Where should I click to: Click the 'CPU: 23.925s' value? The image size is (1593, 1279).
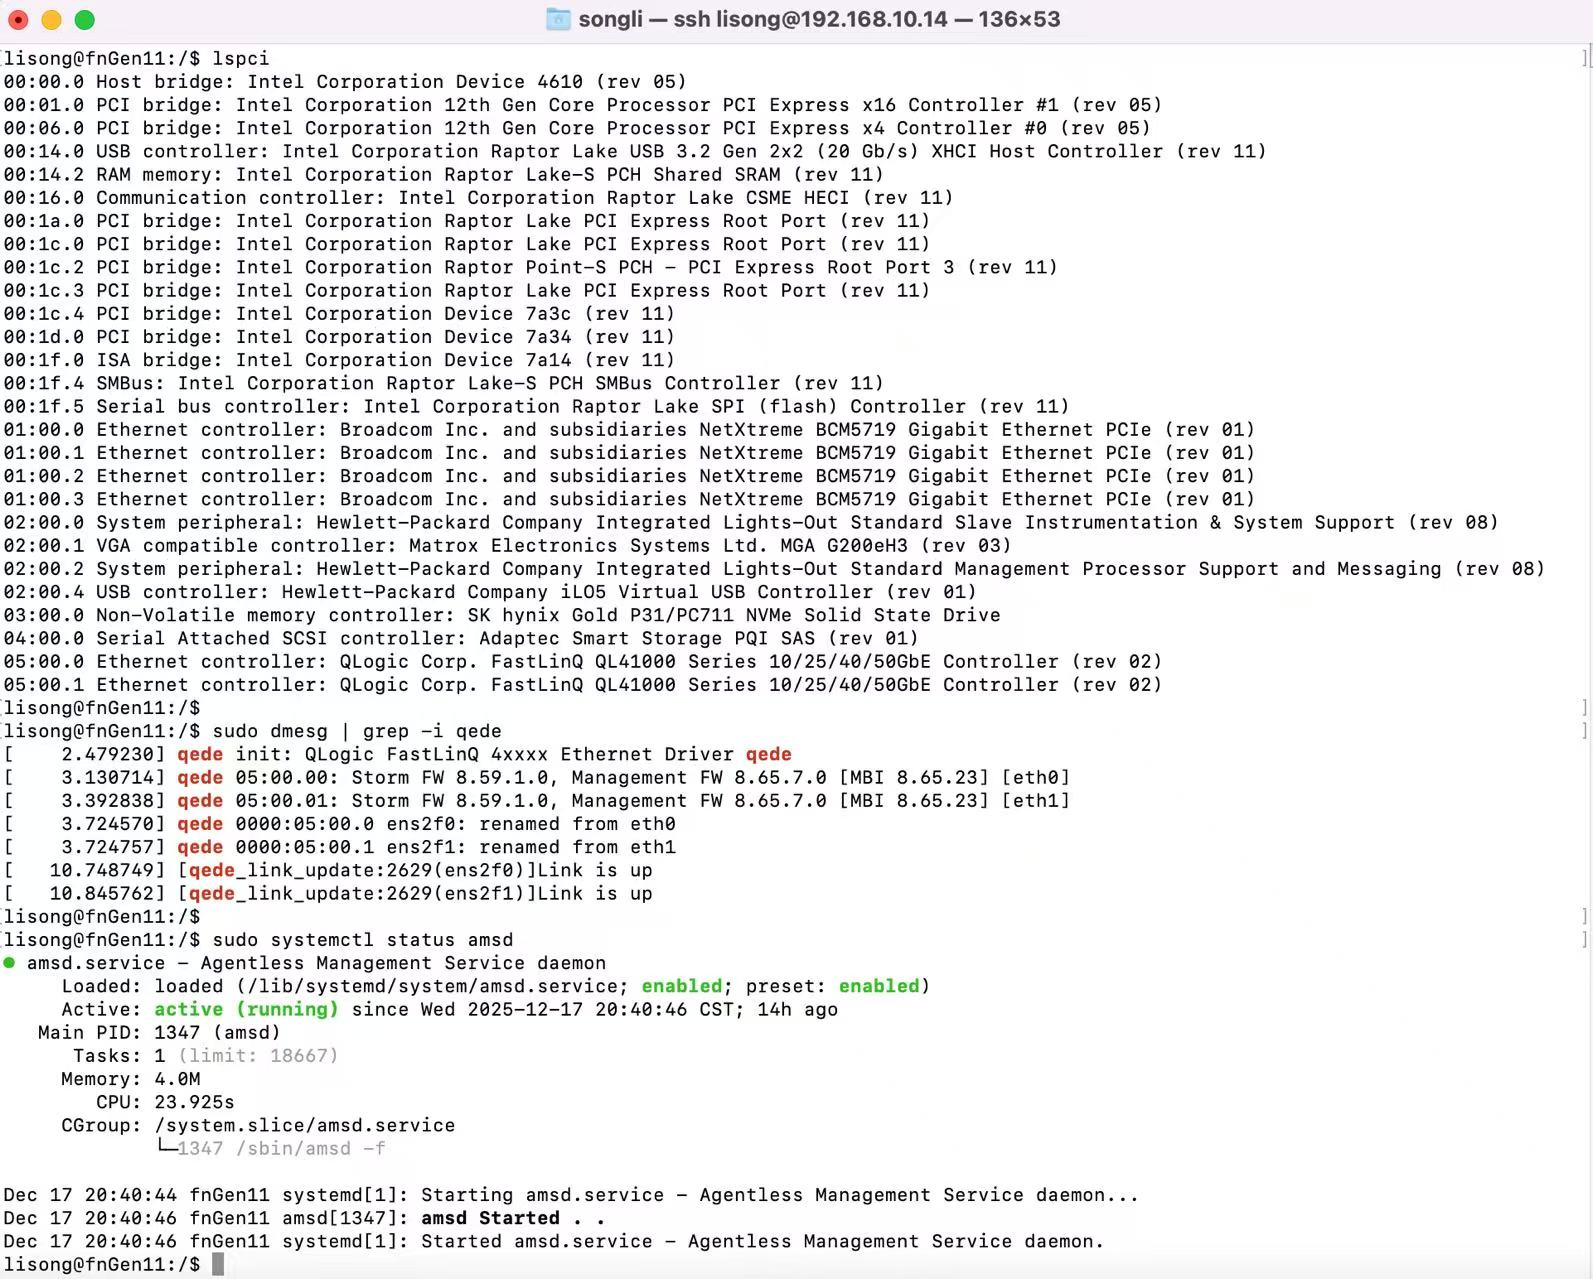click(166, 1102)
